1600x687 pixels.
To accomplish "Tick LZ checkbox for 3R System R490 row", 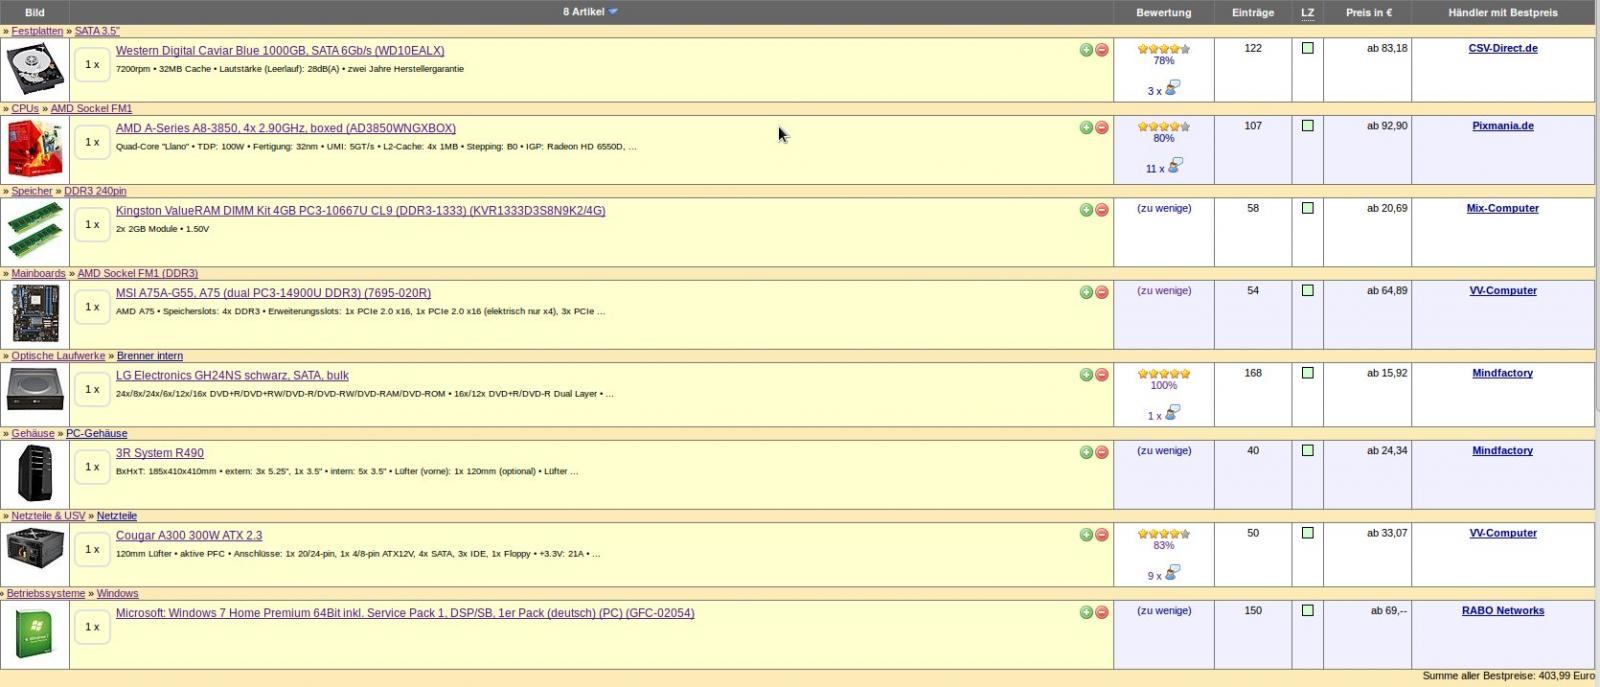I will [x=1307, y=450].
